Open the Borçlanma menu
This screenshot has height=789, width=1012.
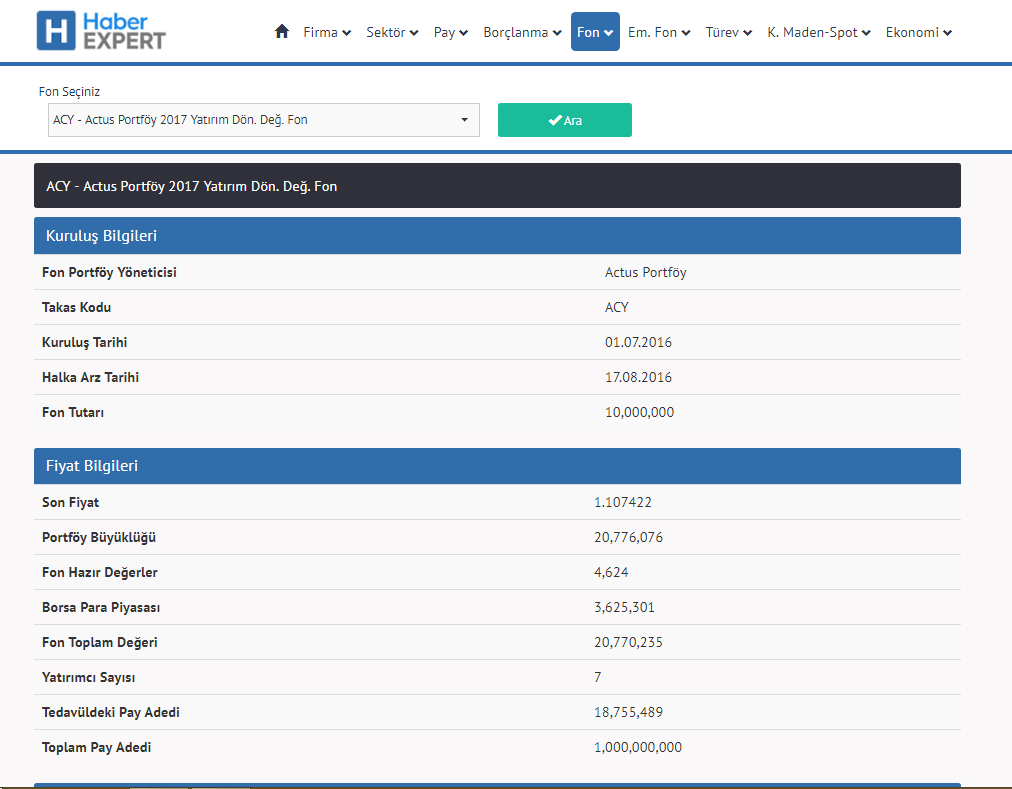coord(522,32)
